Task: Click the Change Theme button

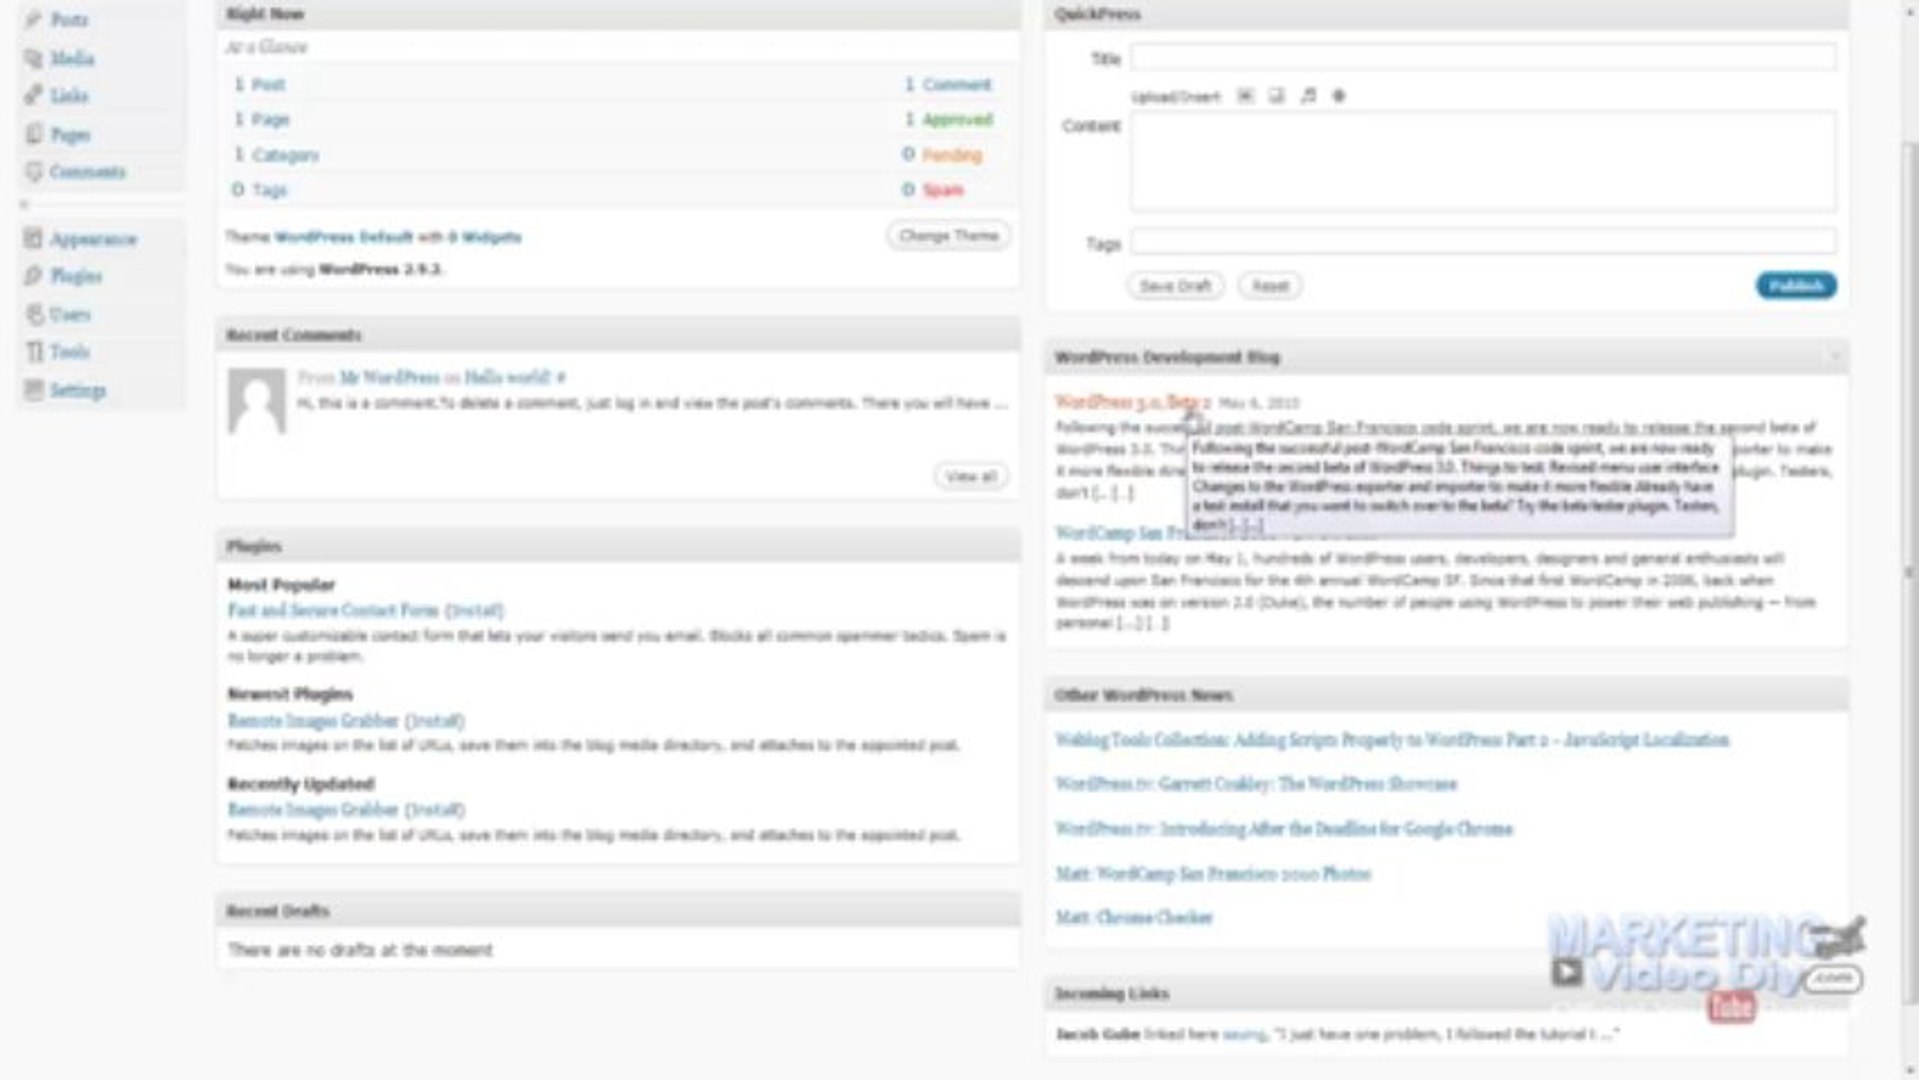Action: (x=947, y=236)
